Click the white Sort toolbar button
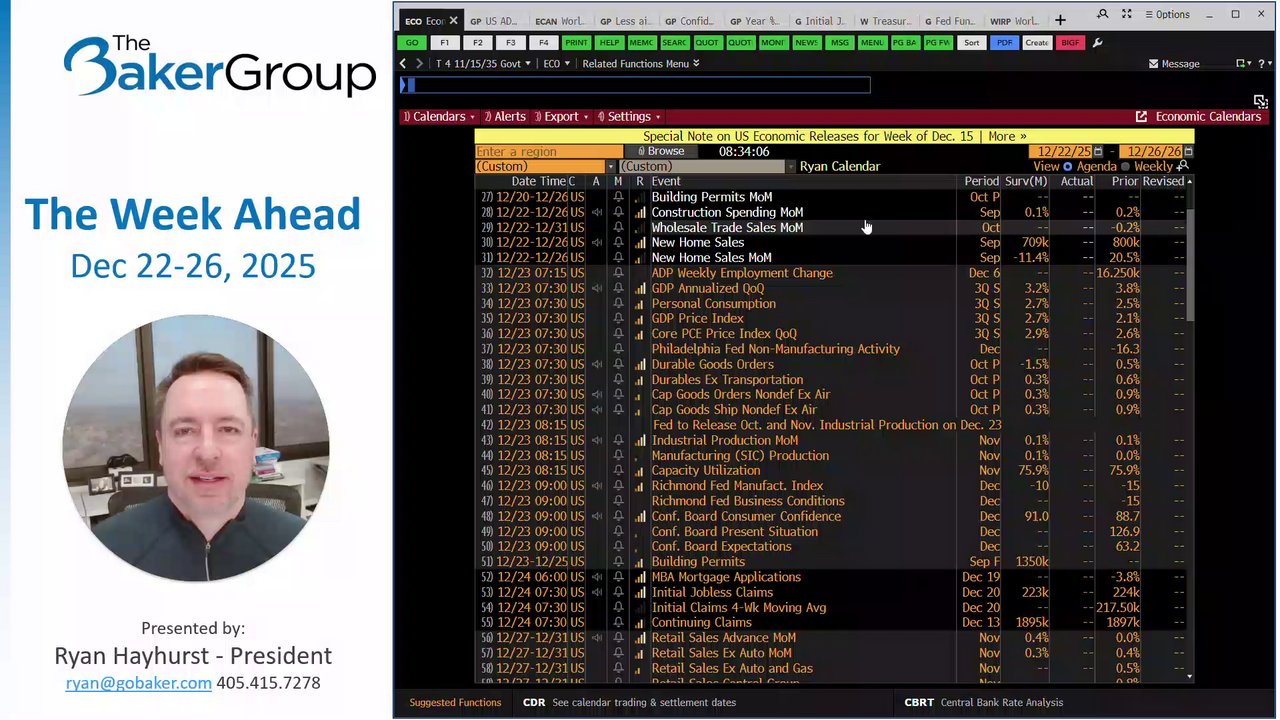This screenshot has width=1280, height=720. pyautogui.click(x=971, y=43)
